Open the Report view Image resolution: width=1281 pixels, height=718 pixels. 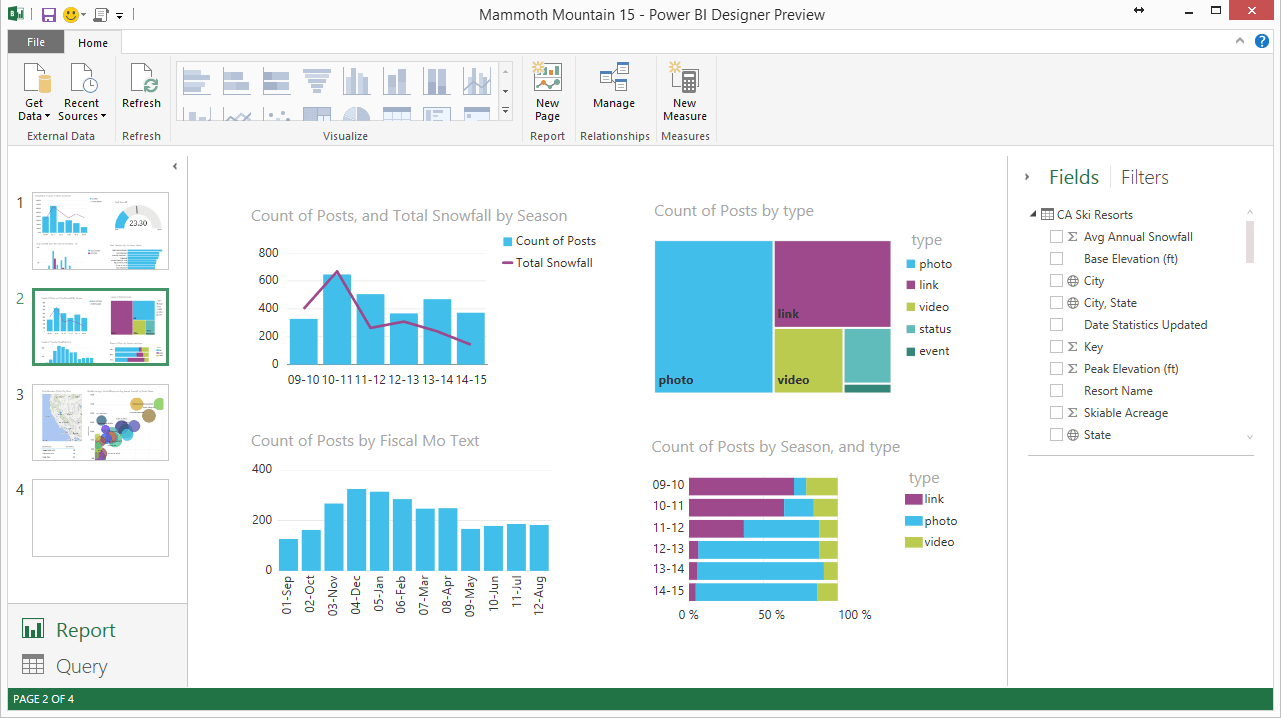pyautogui.click(x=85, y=630)
